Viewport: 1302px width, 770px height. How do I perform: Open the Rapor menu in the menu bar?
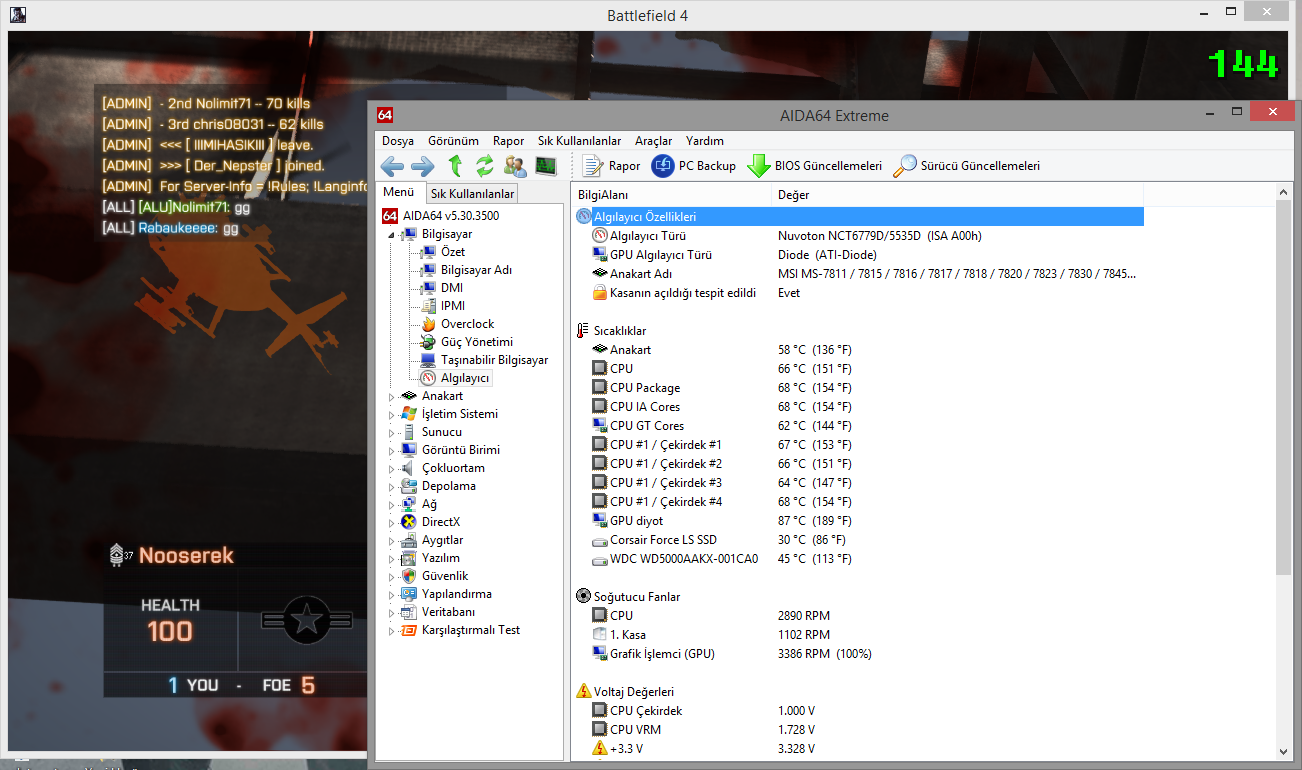point(508,141)
